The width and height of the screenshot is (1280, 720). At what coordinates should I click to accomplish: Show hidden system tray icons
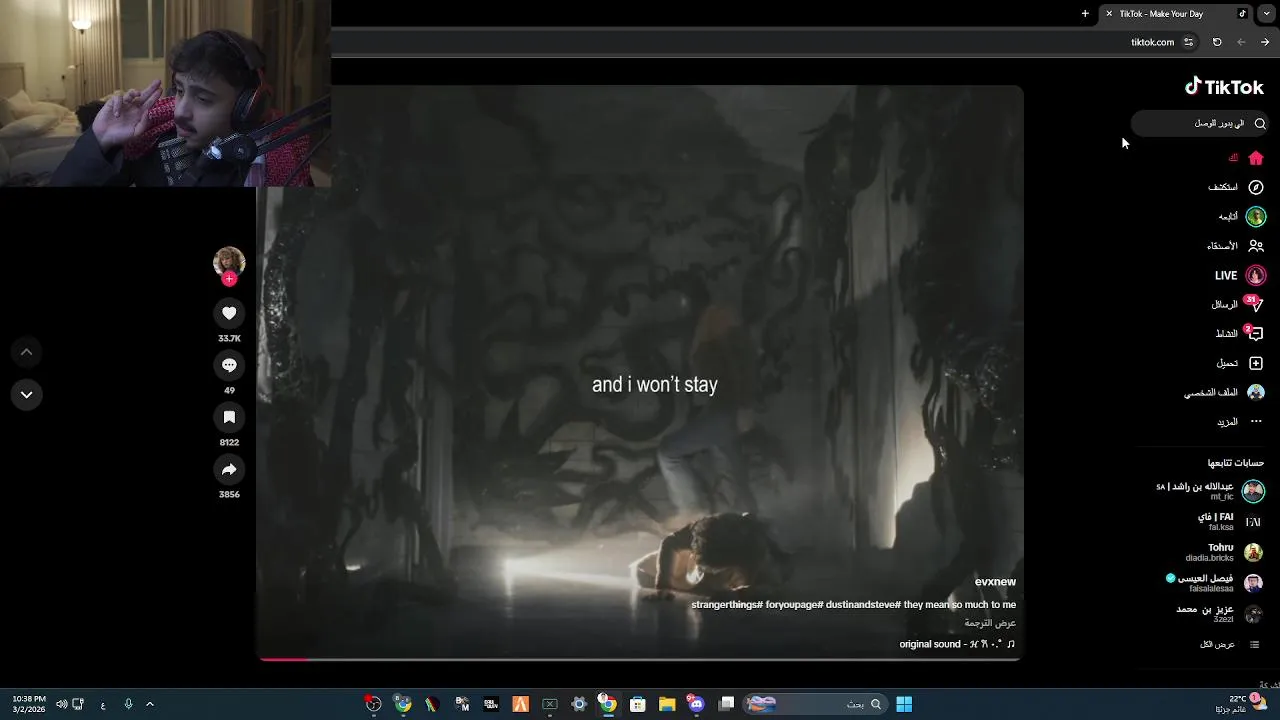[x=150, y=704]
